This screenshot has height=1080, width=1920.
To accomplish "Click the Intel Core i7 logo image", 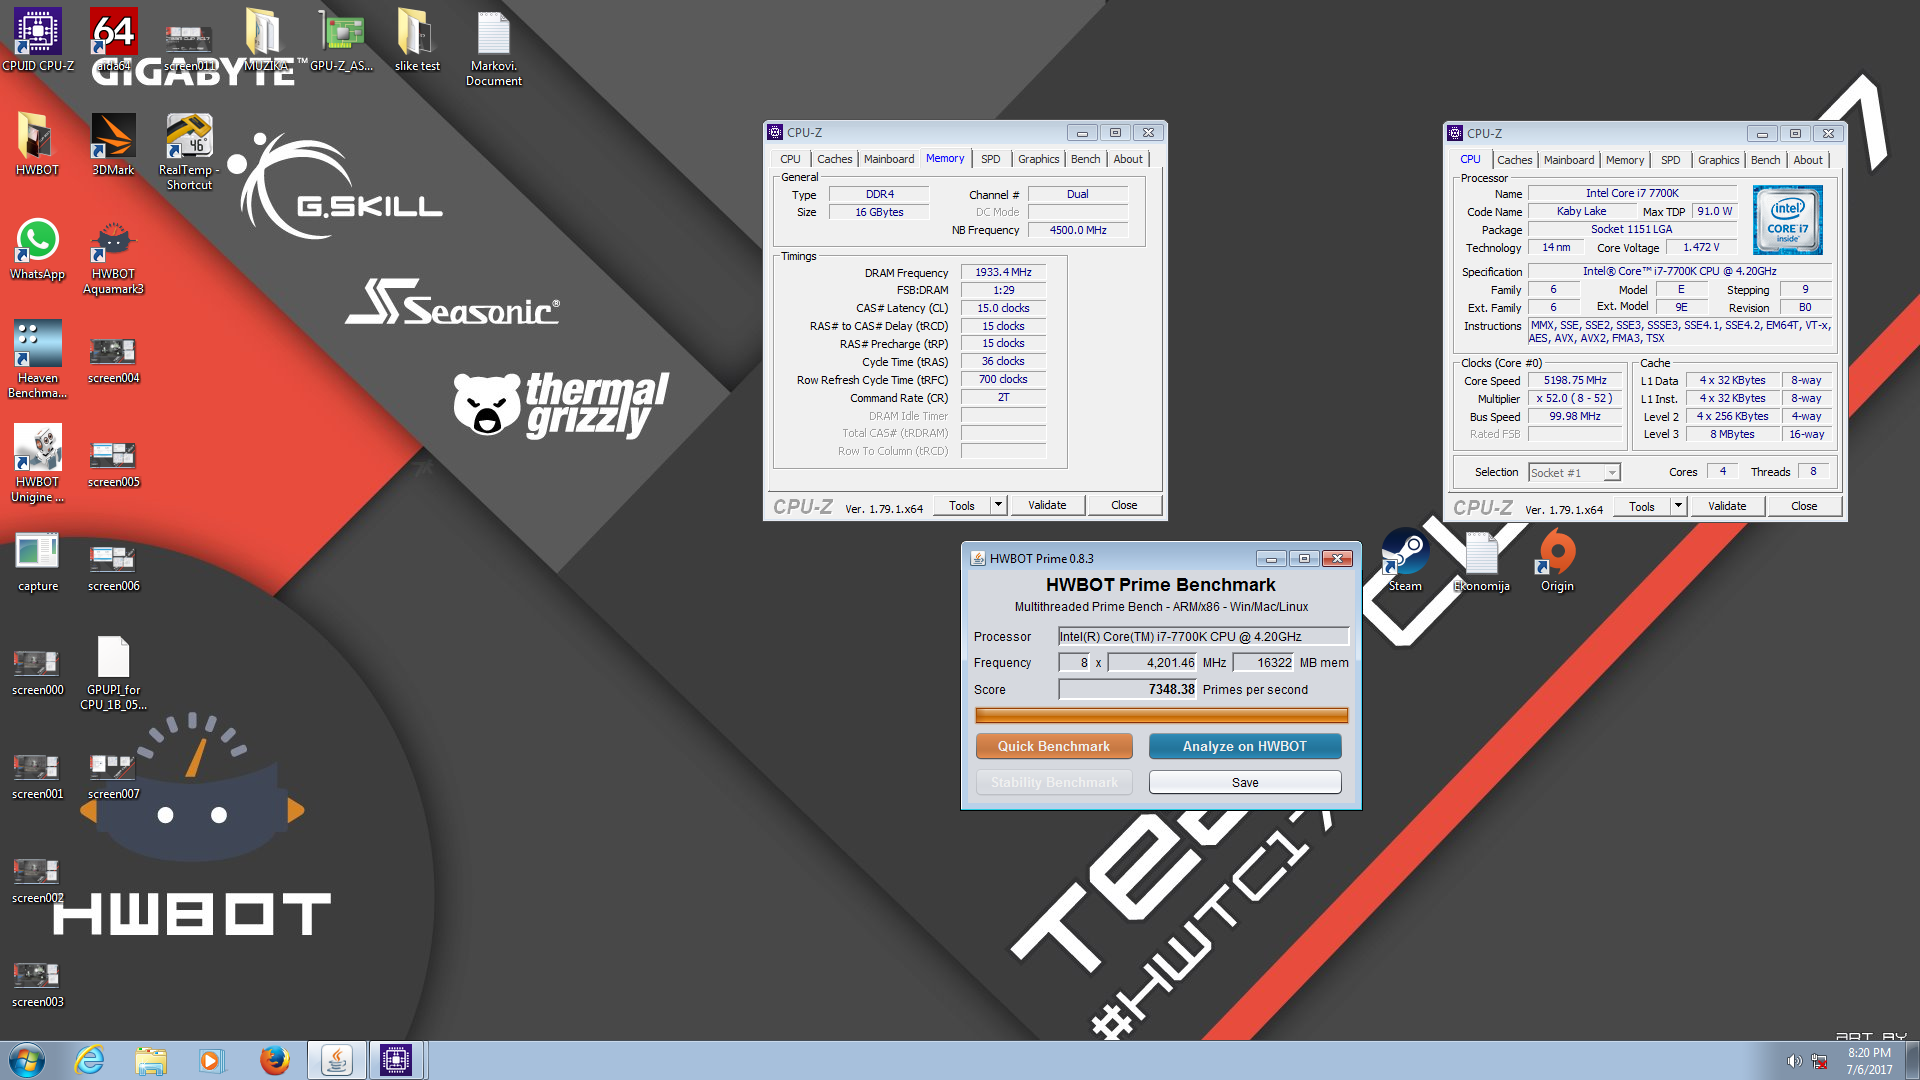I will click(1787, 220).
